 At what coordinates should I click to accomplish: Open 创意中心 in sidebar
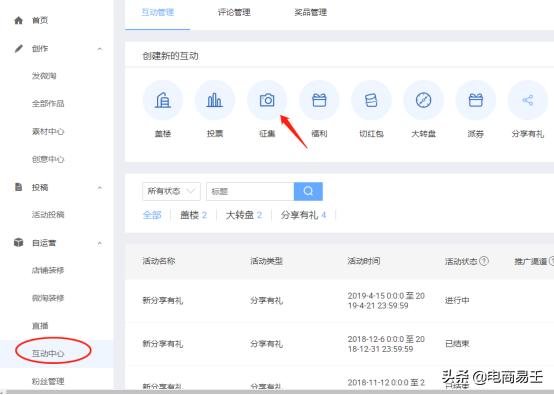[x=48, y=159]
